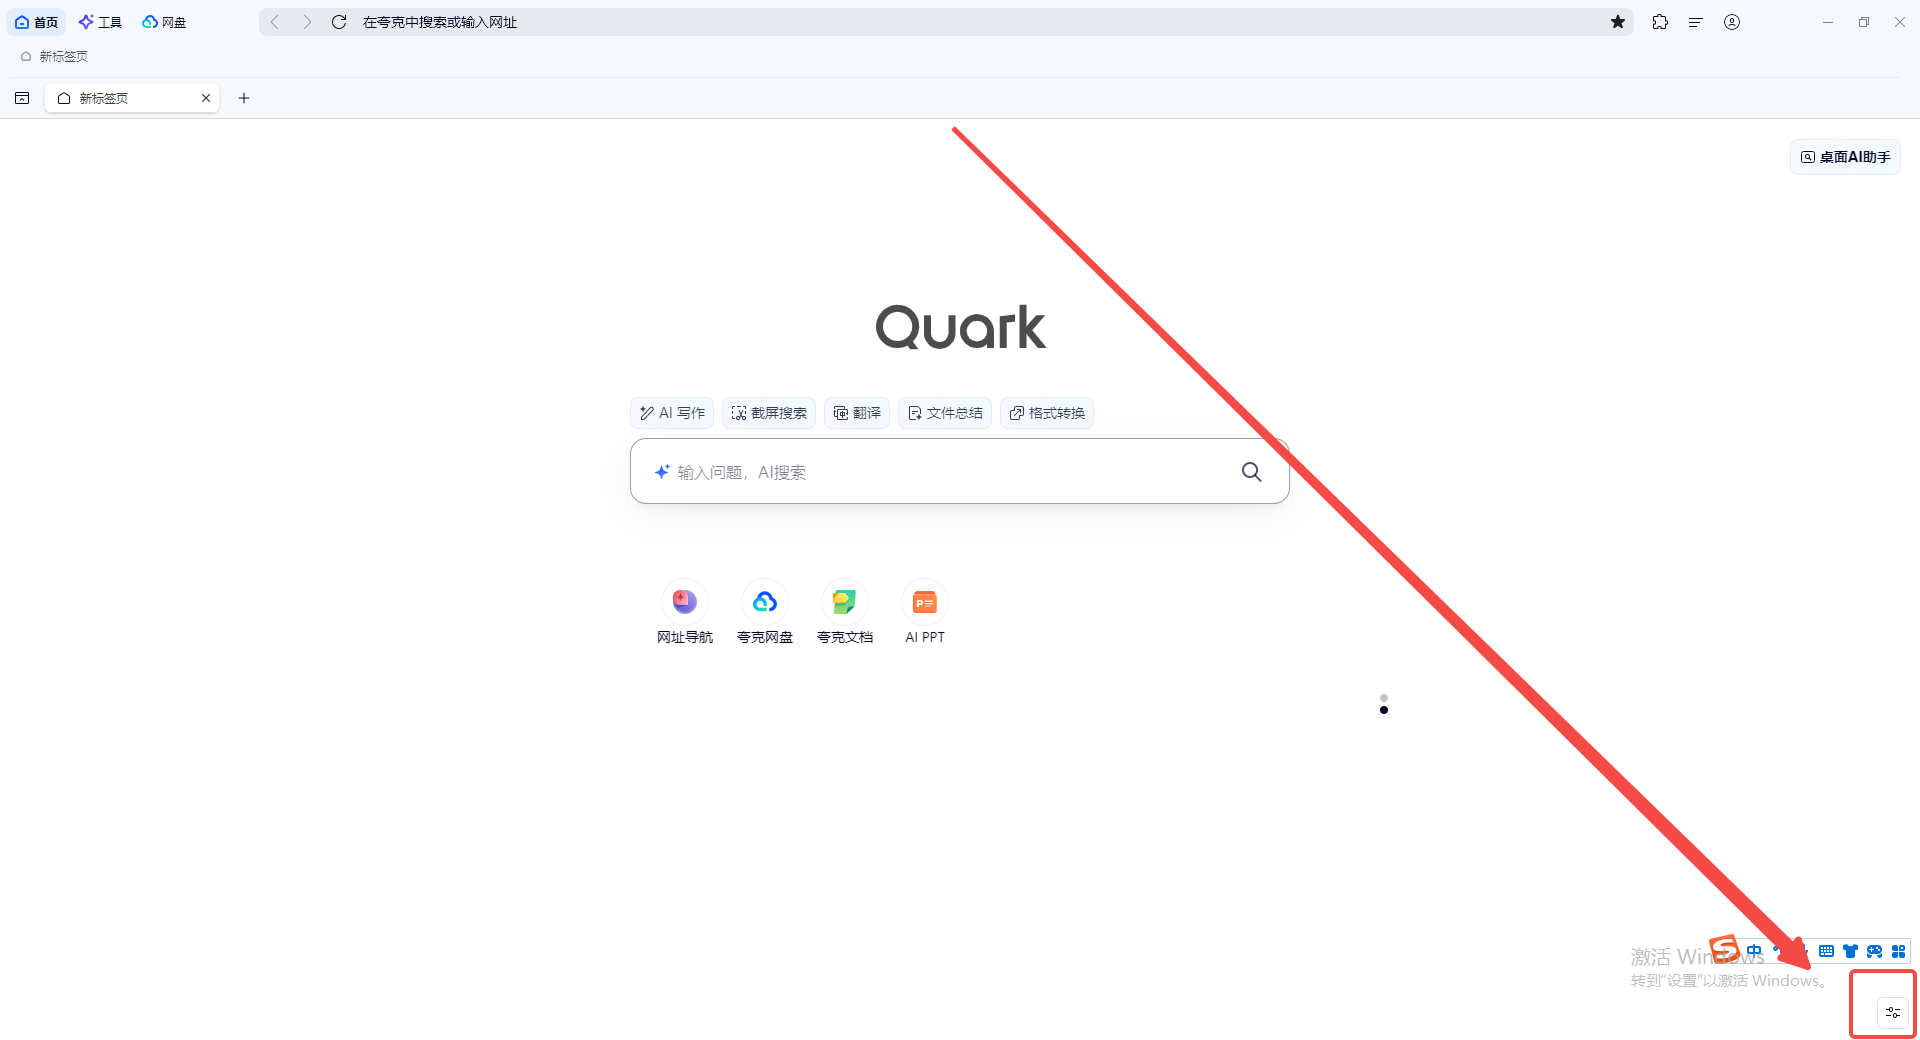Close the 新标签页 tab
This screenshot has width=1920, height=1040.
click(x=206, y=98)
